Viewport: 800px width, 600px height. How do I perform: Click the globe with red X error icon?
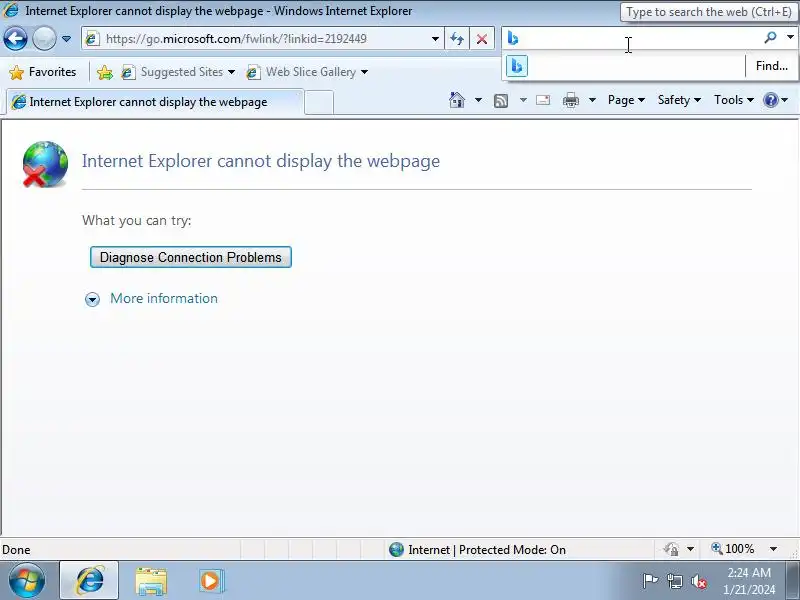(45, 164)
